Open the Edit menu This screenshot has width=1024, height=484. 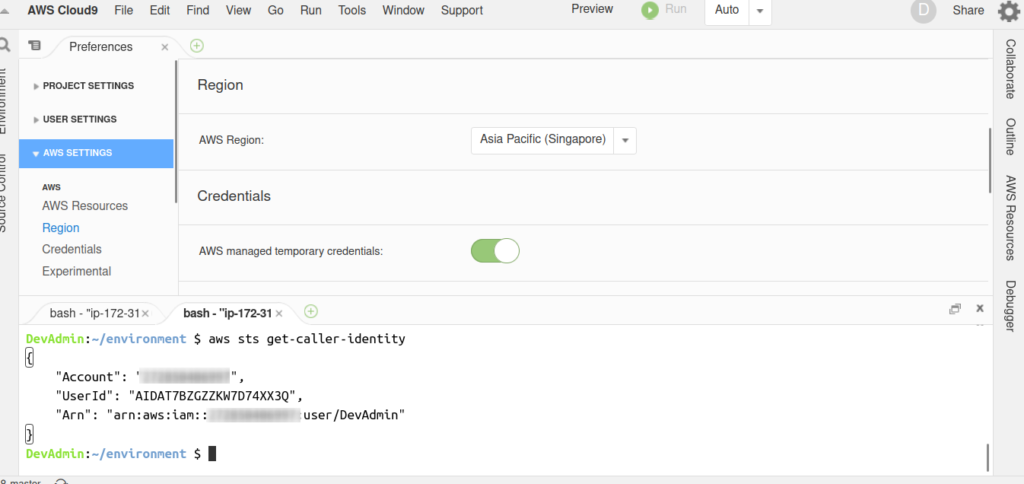click(x=159, y=10)
